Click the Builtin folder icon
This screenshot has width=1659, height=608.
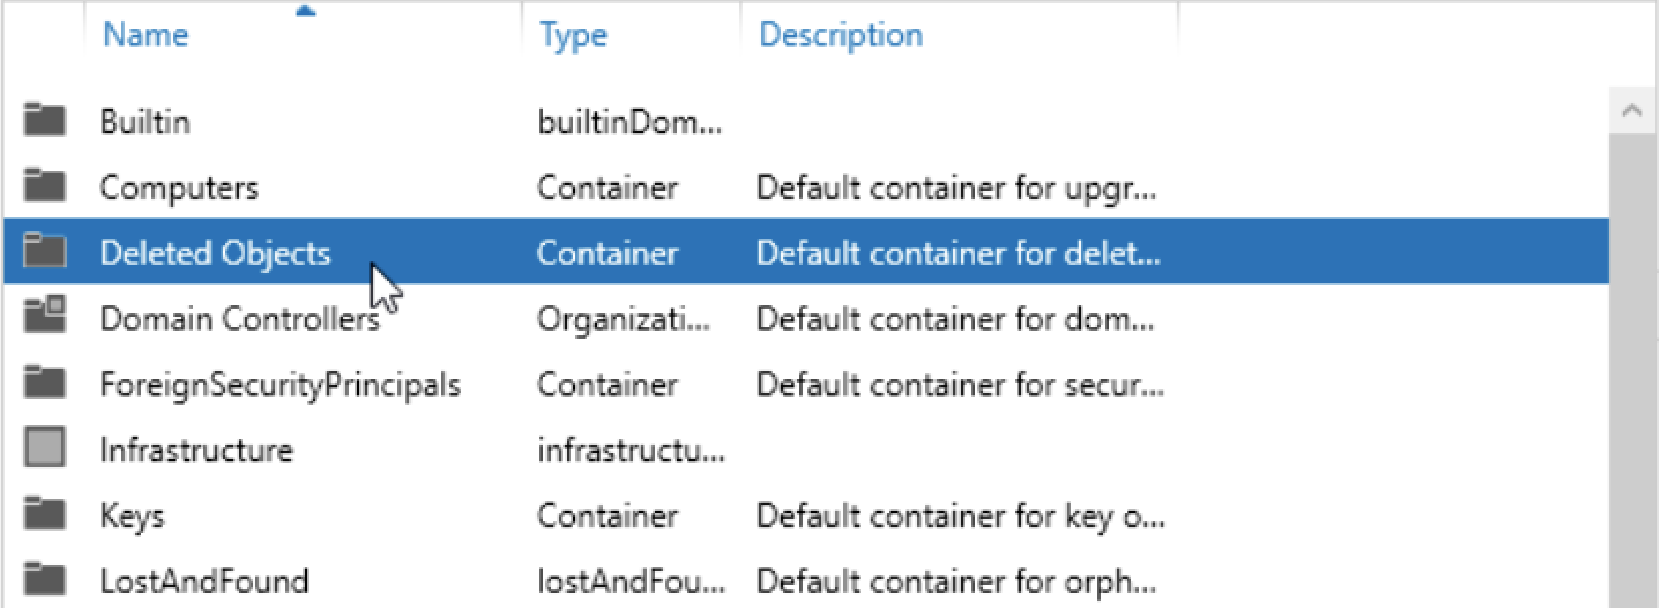45,119
